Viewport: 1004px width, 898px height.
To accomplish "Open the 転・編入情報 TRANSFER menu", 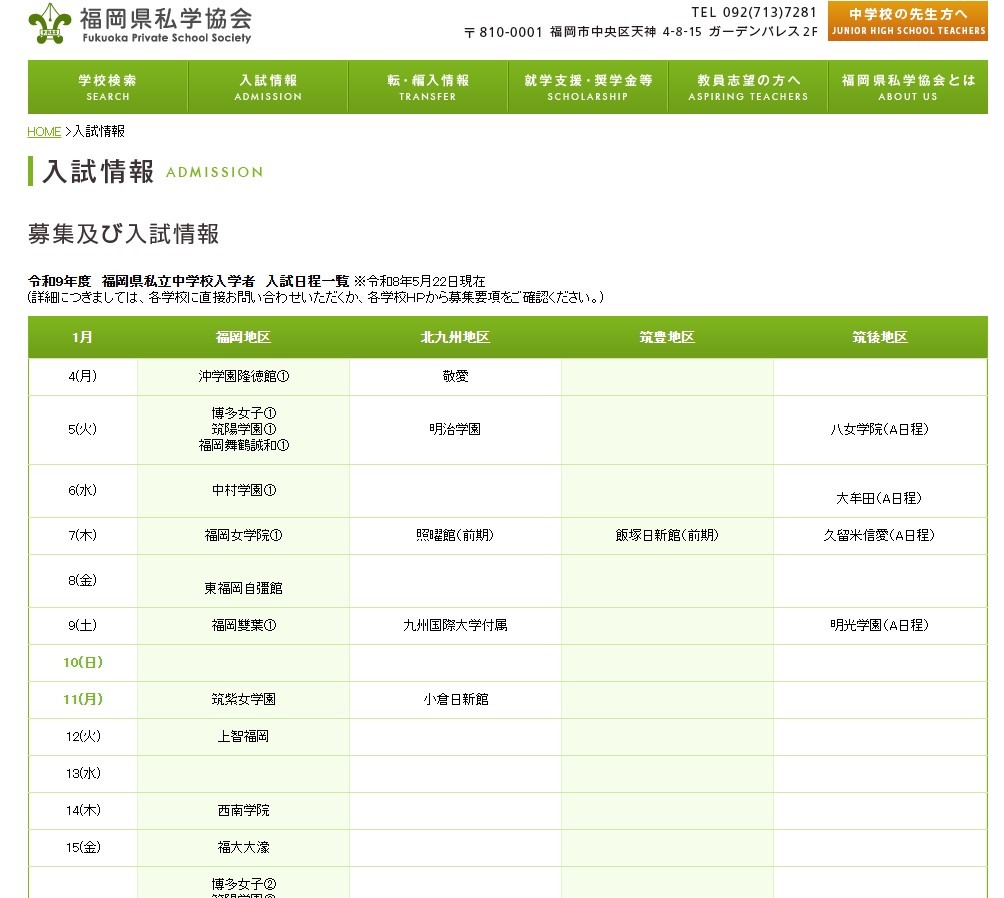I will tap(428, 87).
